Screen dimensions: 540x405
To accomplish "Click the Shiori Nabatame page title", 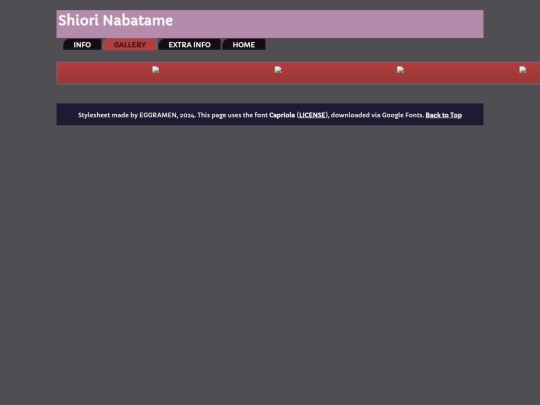I will pyautogui.click(x=116, y=21).
